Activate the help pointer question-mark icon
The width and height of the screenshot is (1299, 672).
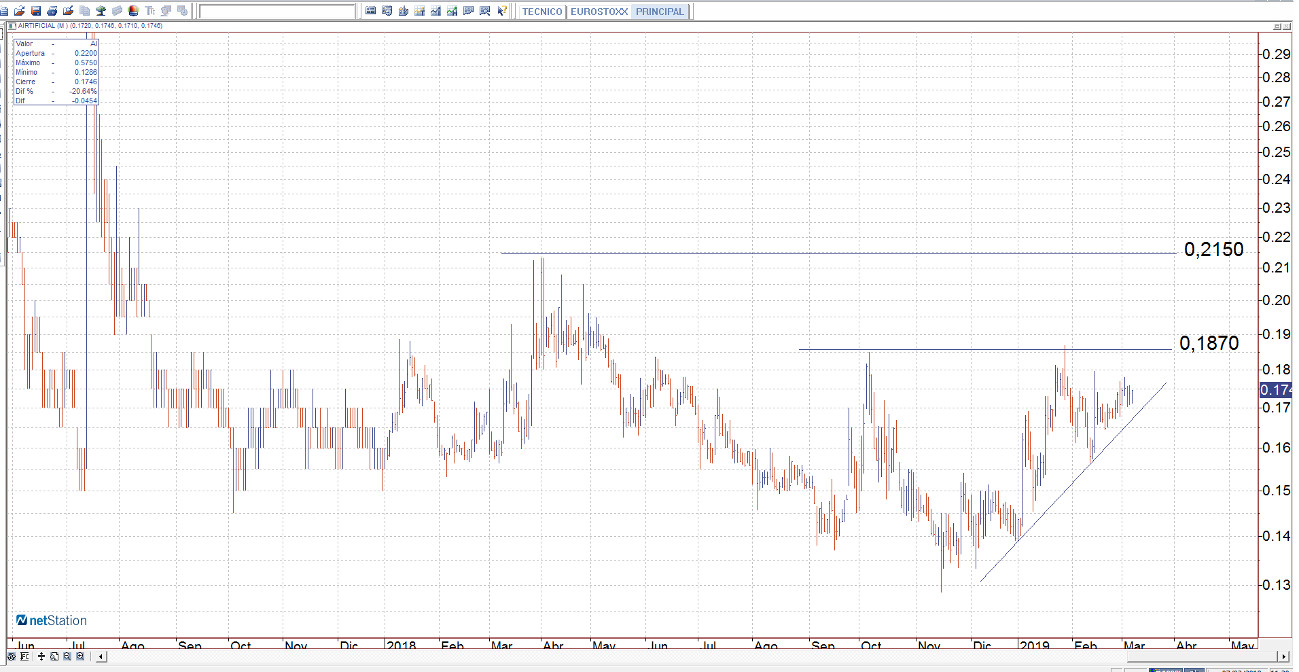coord(502,11)
